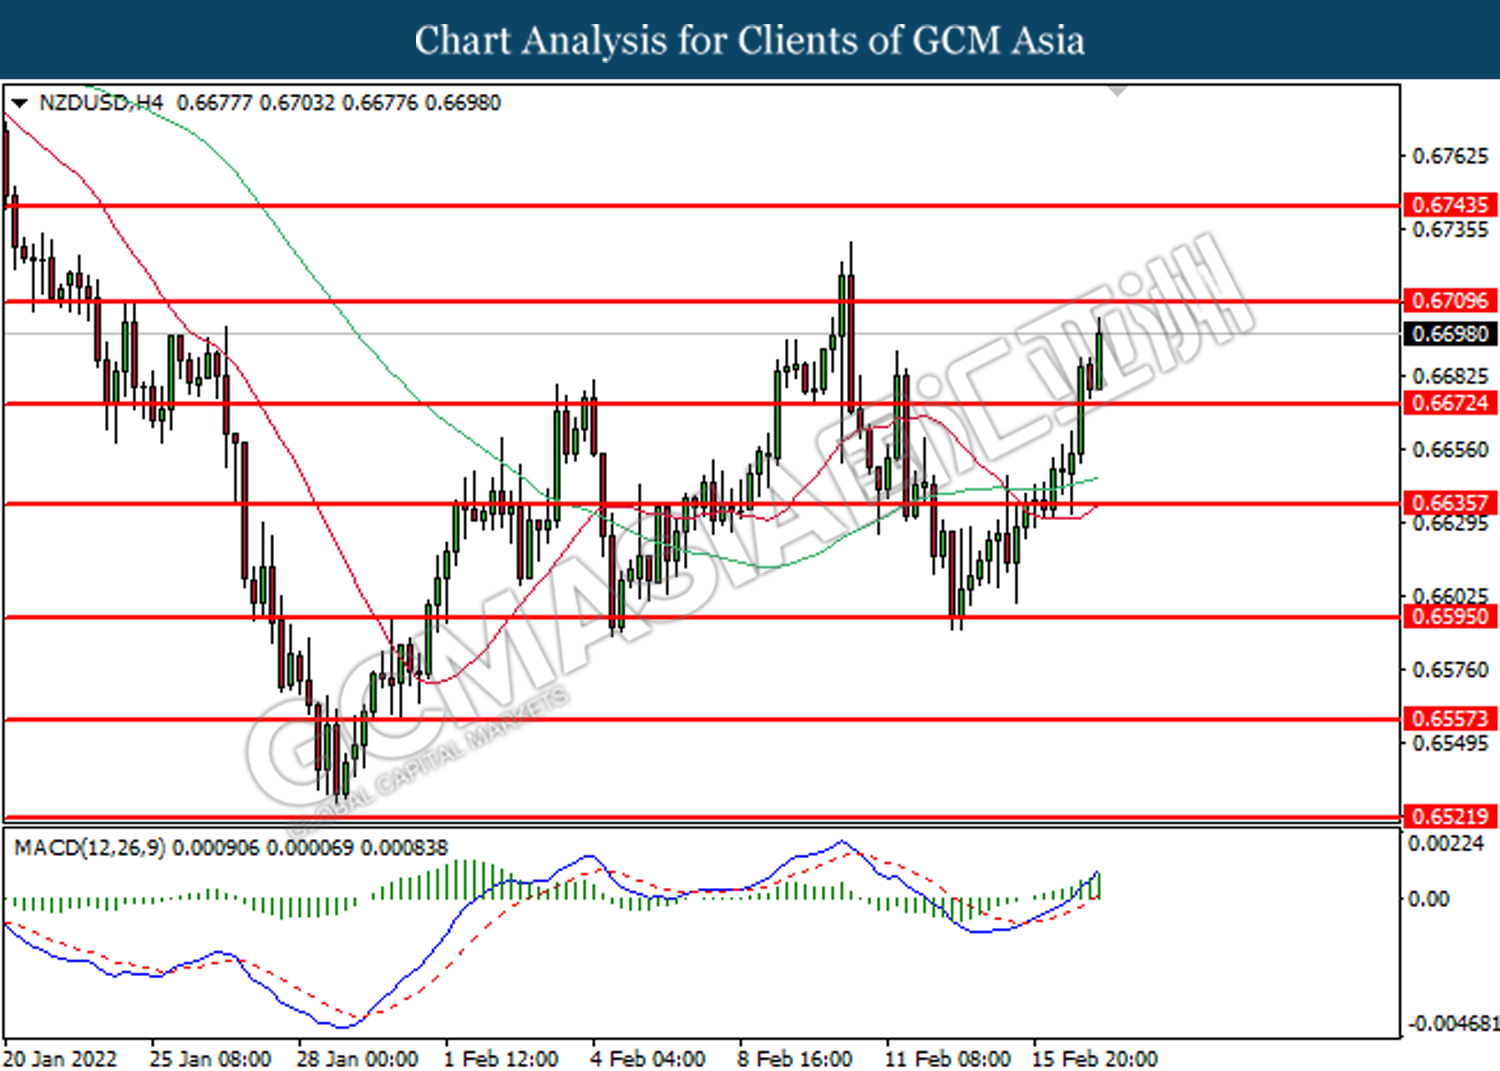Select the MACD(12,26,9) indicator label
The image size is (1500, 1071).
click(90, 848)
